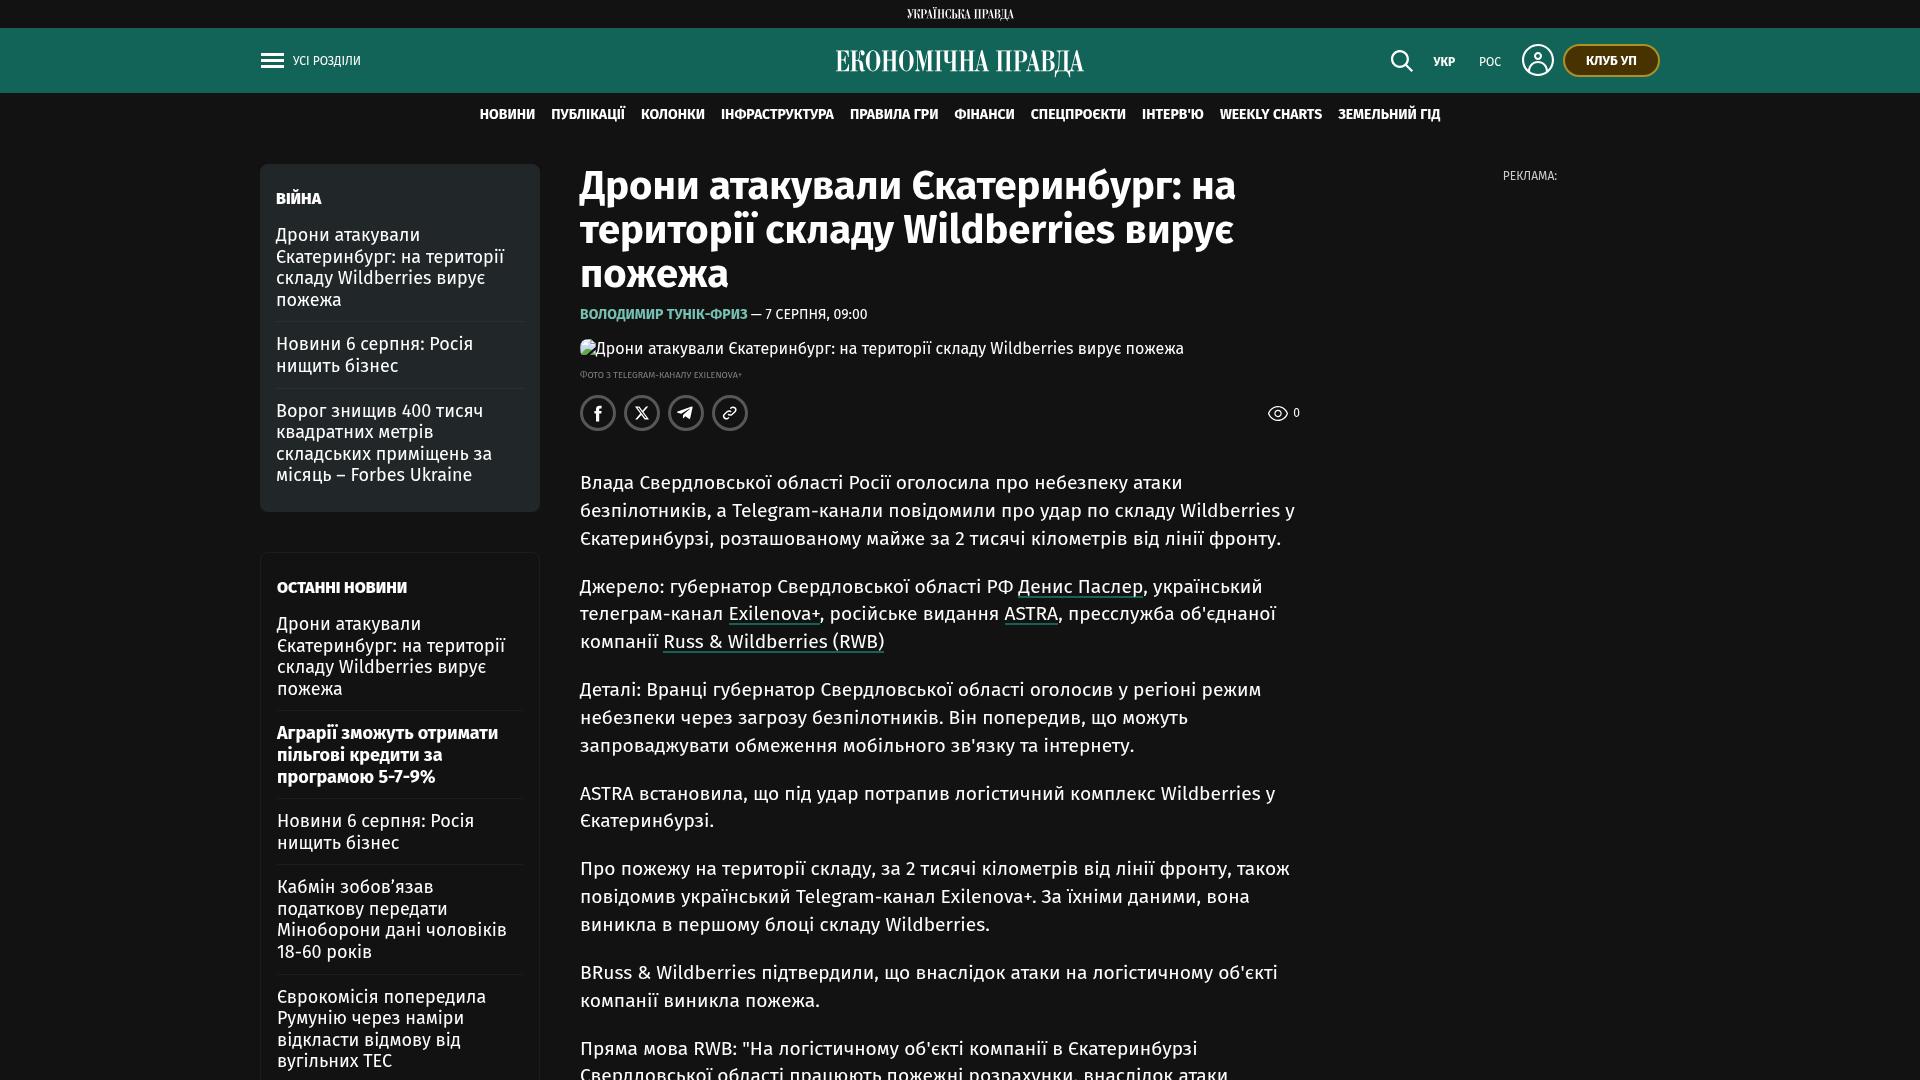Image resolution: width=1920 pixels, height=1080 pixels.
Task: Share article via Telegram
Action: tap(686, 413)
